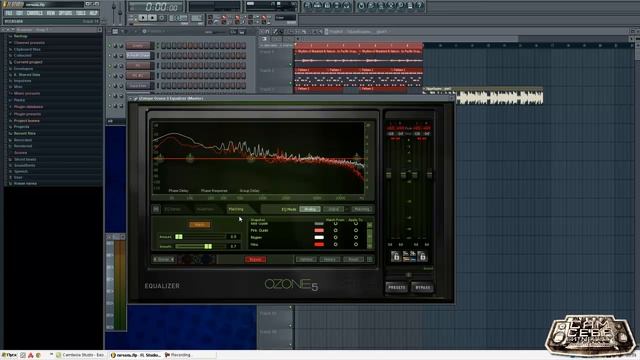Click the snapshot list scrollbar
The height and width of the screenshot is (360, 640).
pyautogui.click(x=370, y=236)
